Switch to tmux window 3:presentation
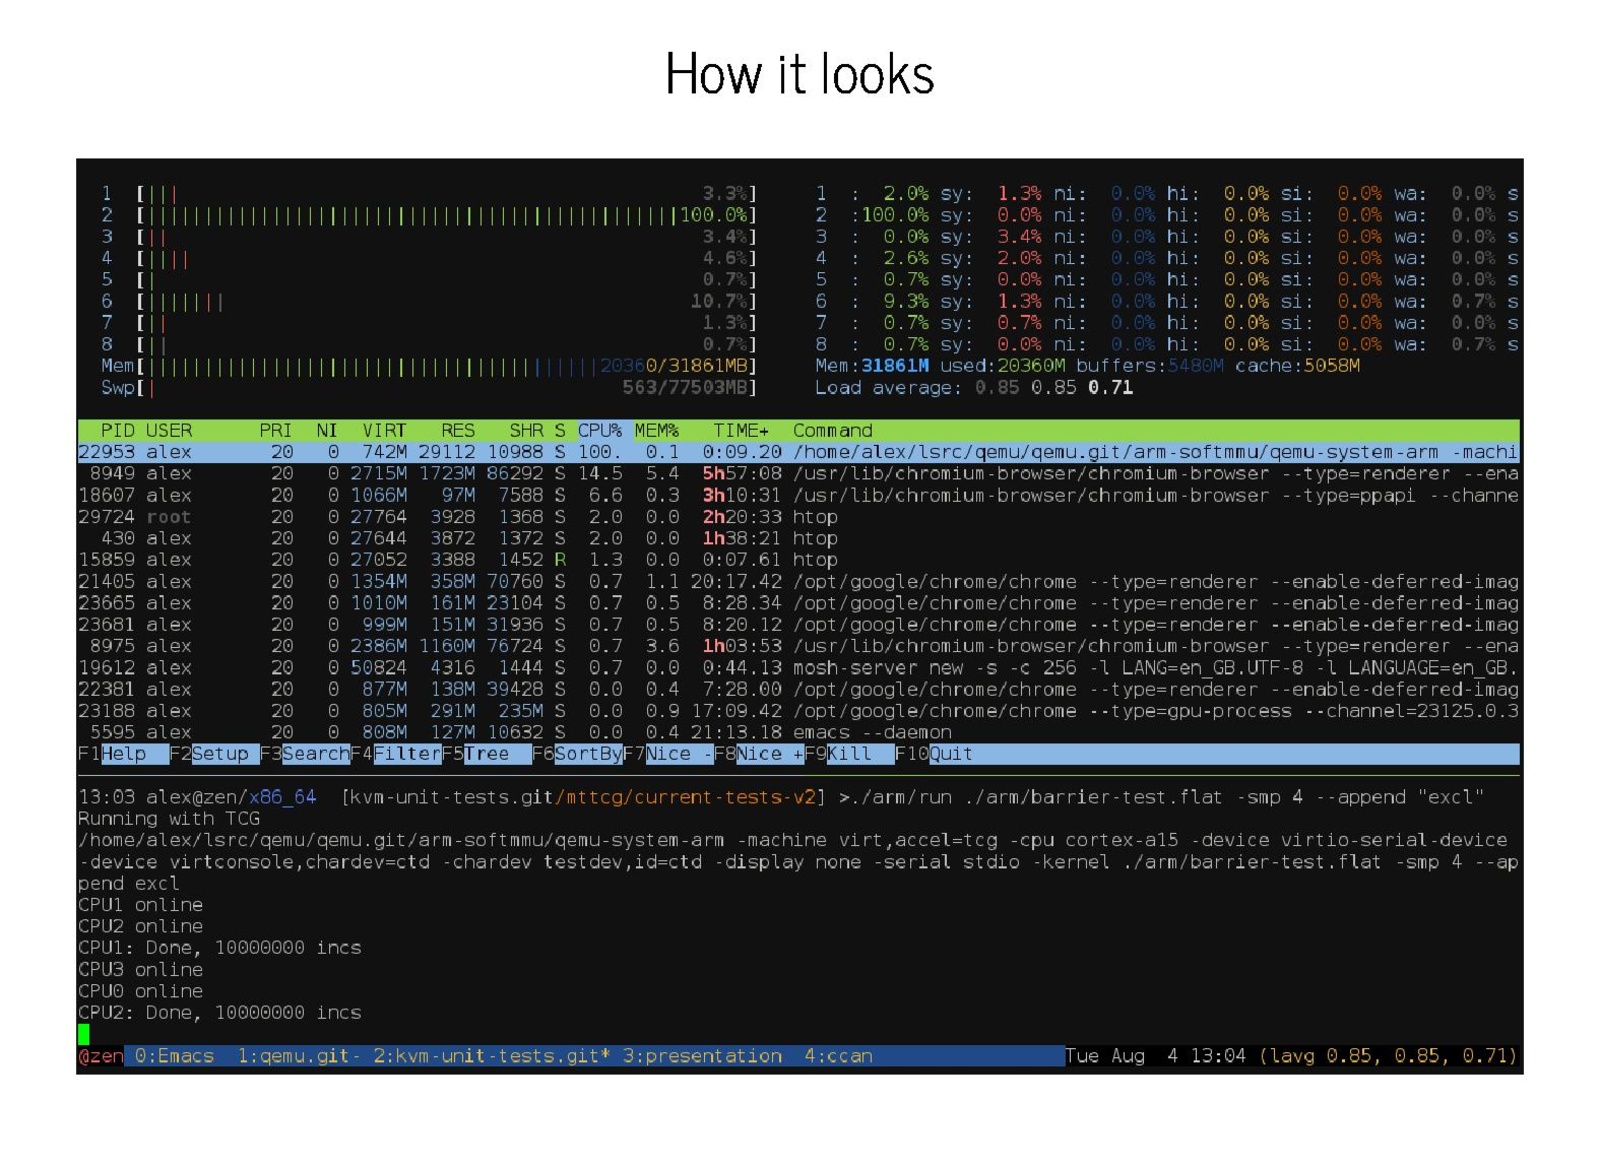The height and width of the screenshot is (1166, 1600). click(x=702, y=1056)
